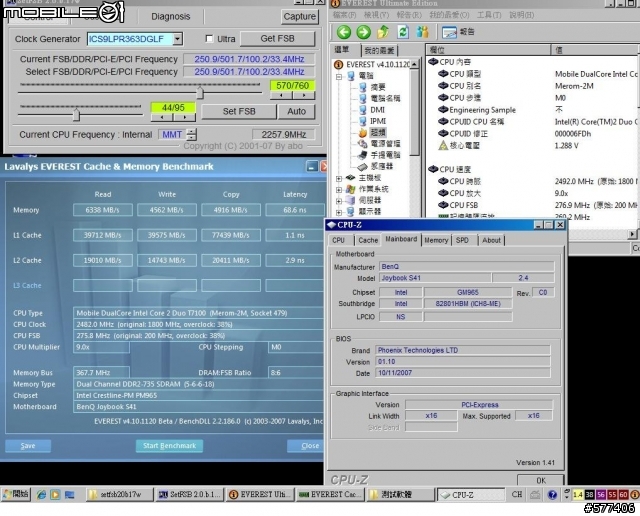Switch to the About tab in CPU-Z
640x516 pixels.
[491, 240]
